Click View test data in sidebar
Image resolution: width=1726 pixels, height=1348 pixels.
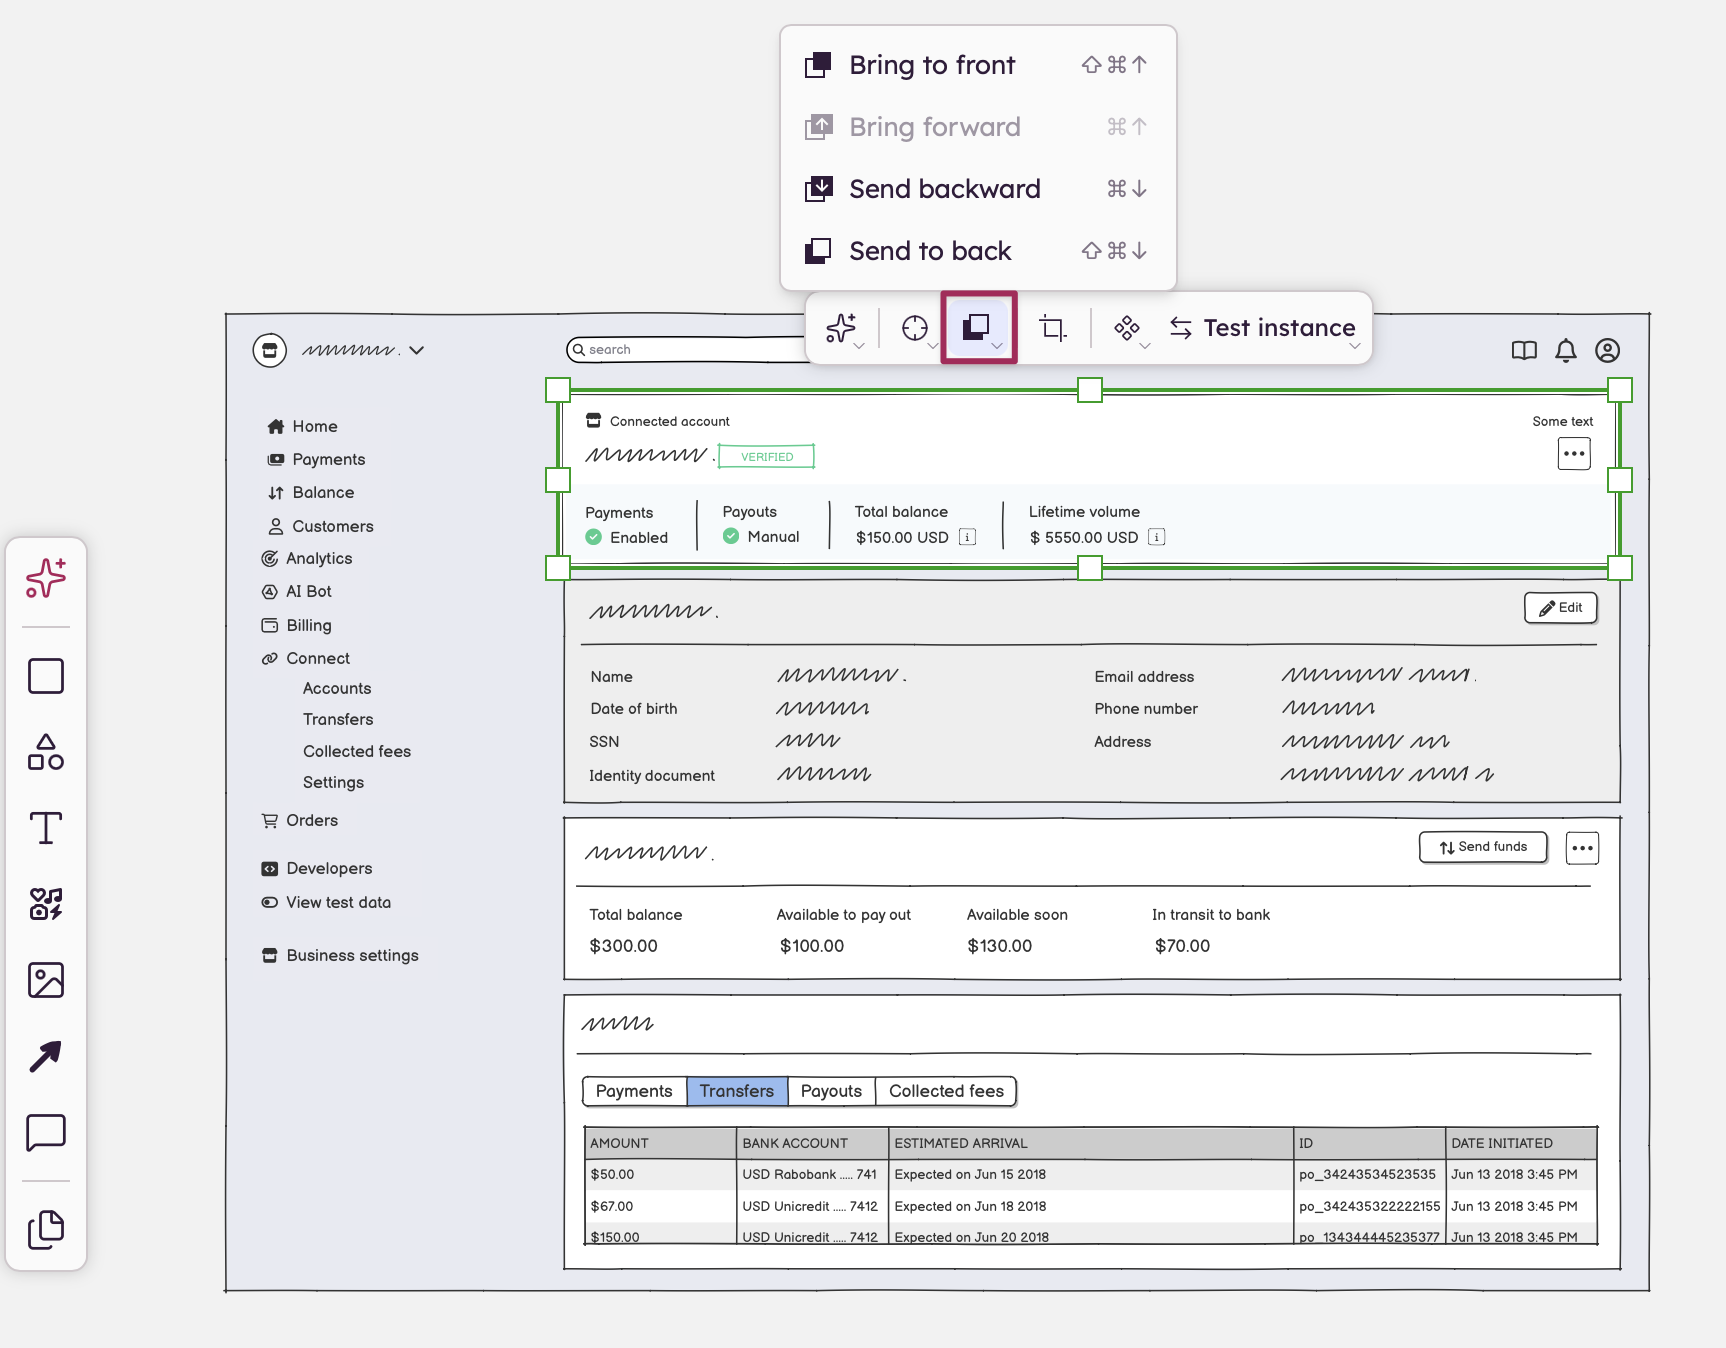click(x=326, y=902)
